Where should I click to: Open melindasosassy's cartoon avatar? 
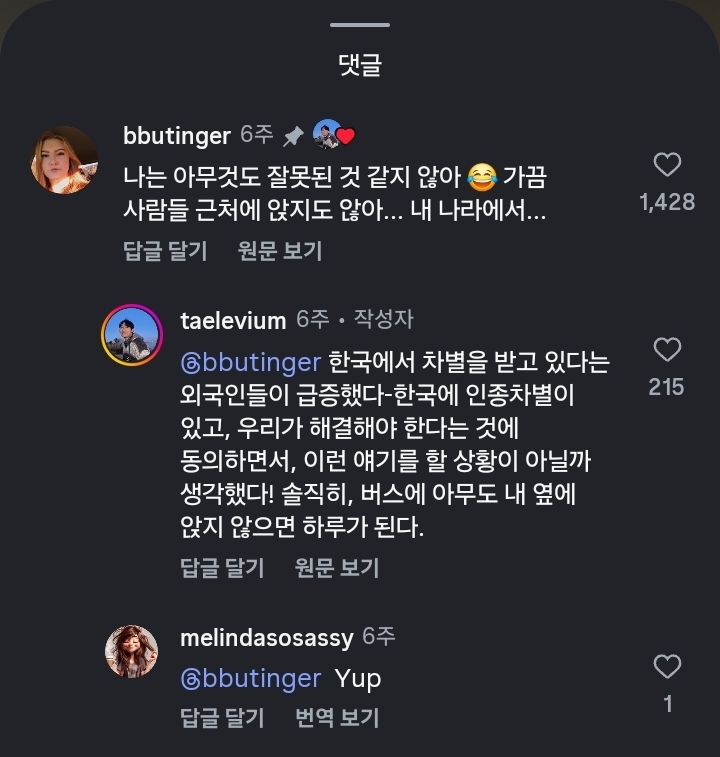point(131,651)
